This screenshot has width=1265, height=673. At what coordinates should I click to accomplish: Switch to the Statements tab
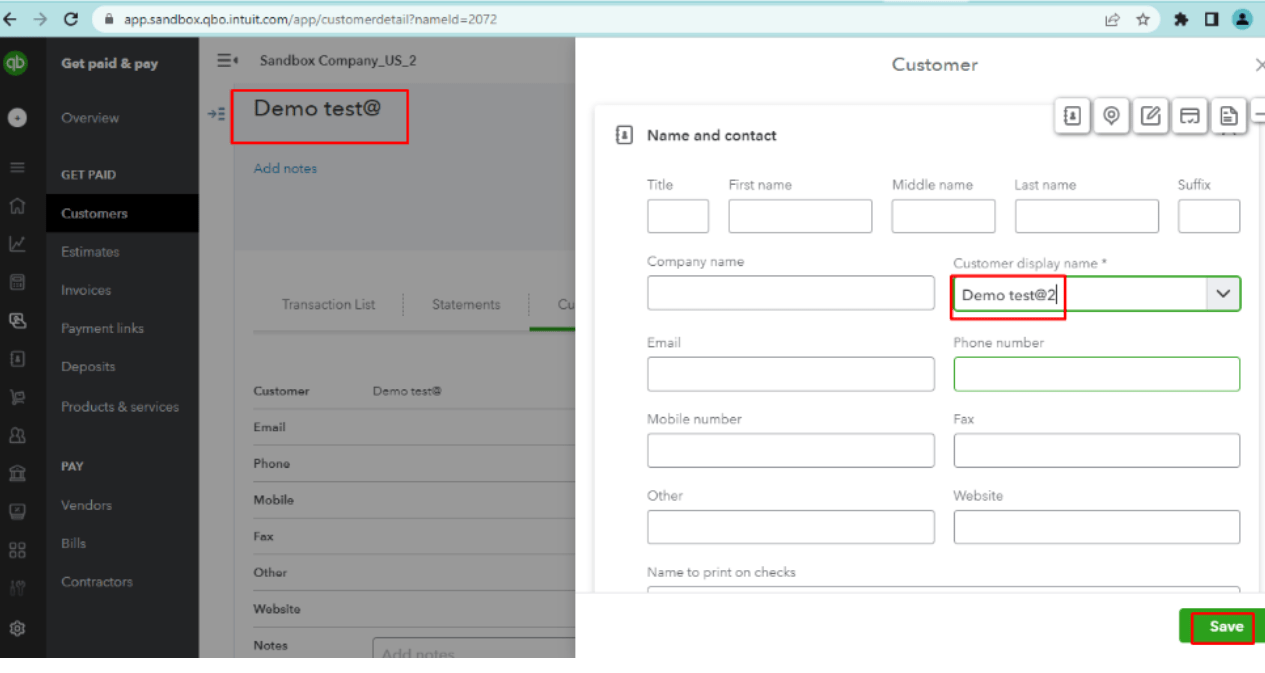click(x=466, y=304)
